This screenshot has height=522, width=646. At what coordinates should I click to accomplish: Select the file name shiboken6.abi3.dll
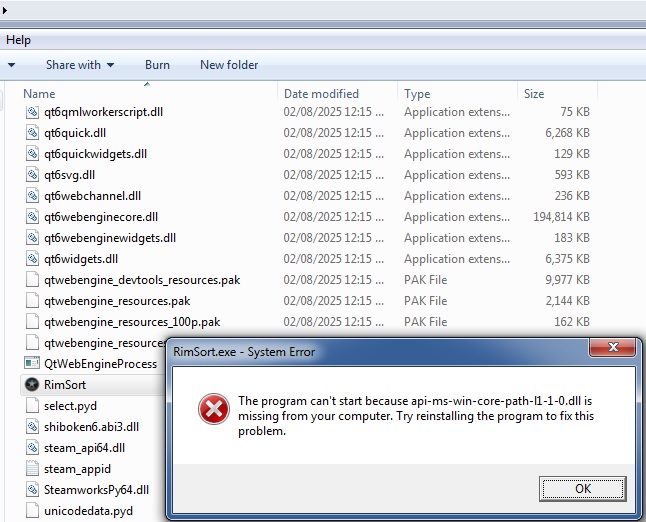pos(91,427)
